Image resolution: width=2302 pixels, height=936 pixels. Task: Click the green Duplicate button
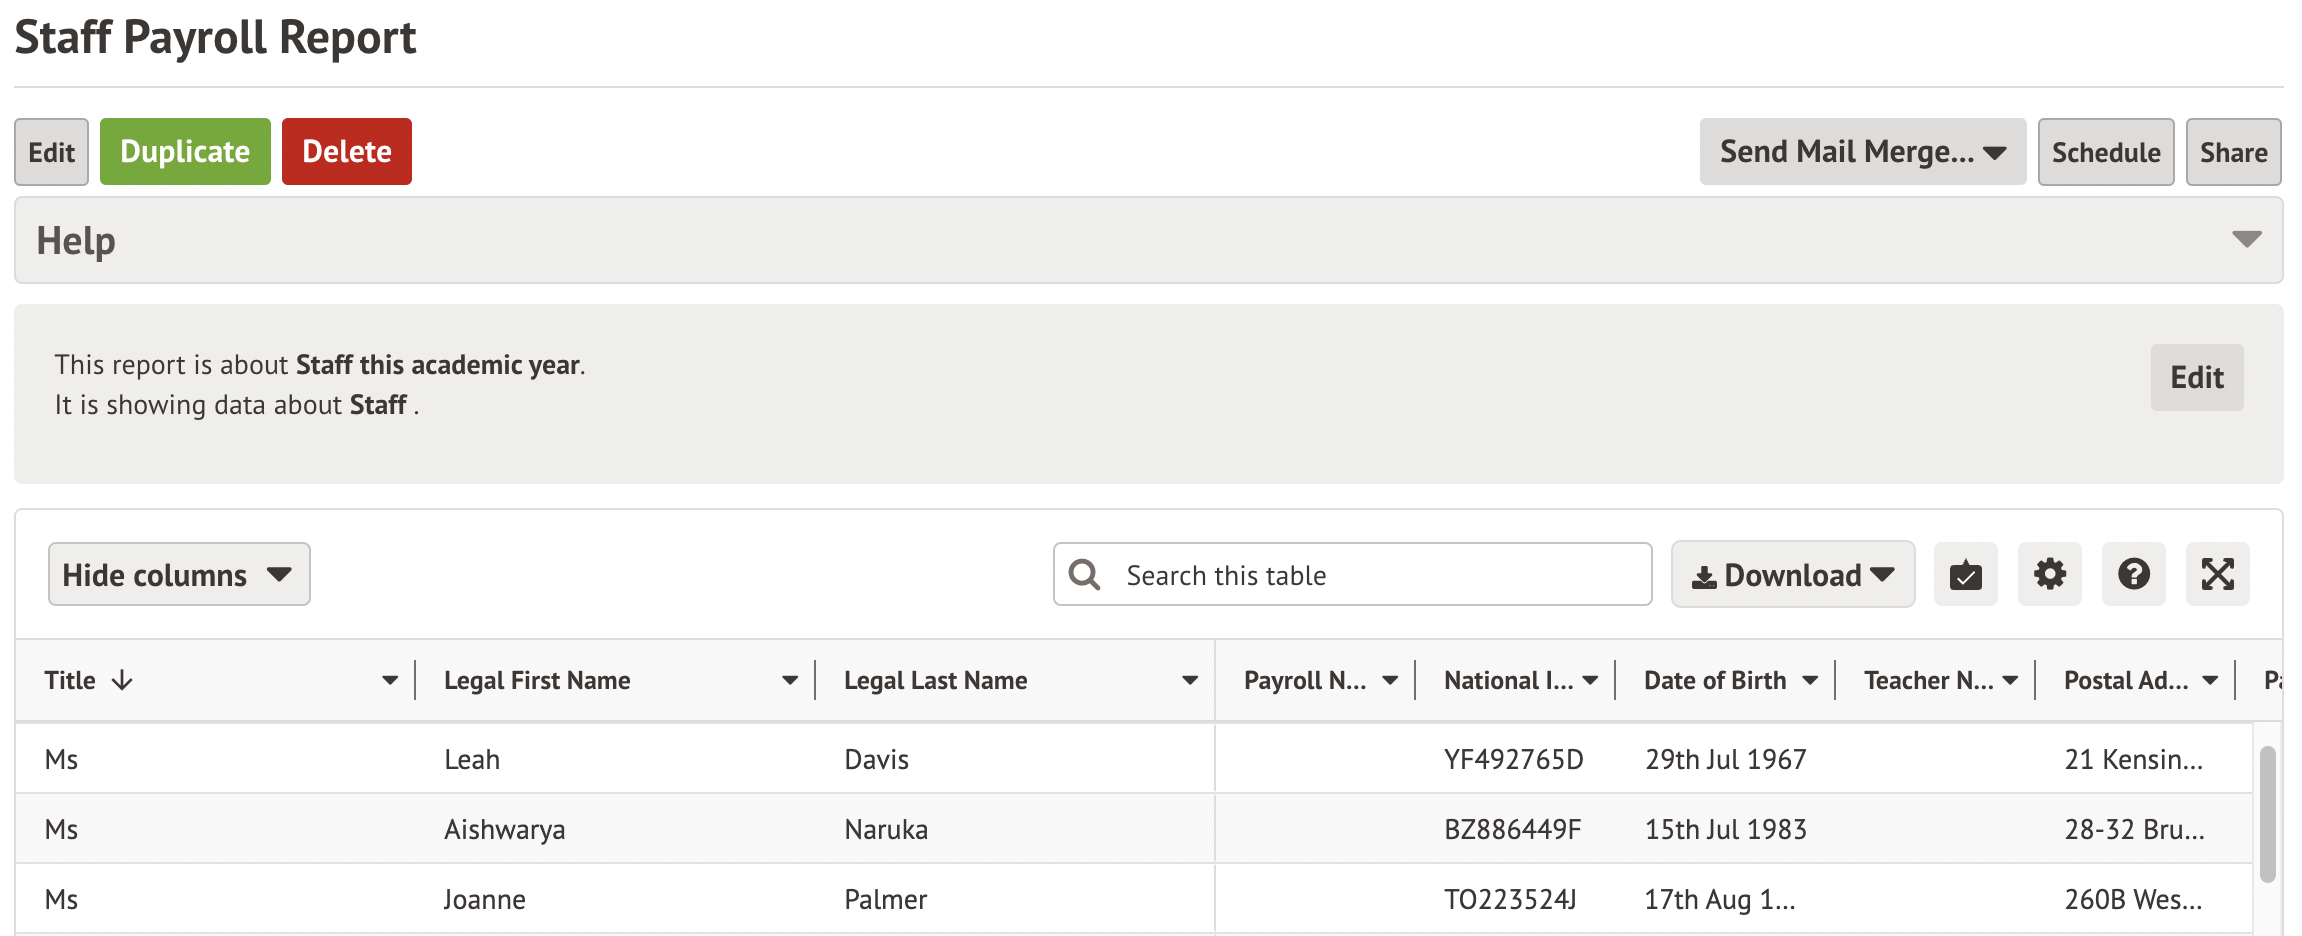click(185, 152)
